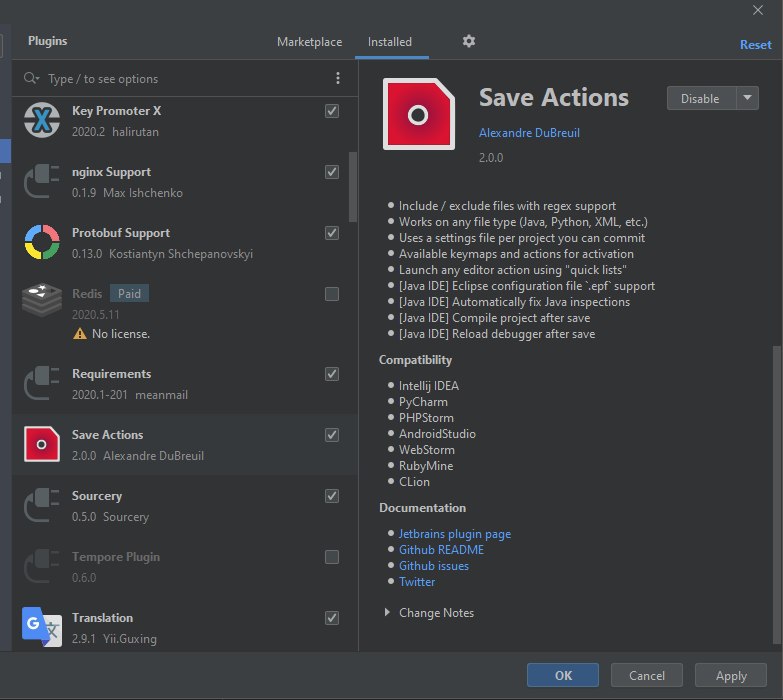Switch to the Marketplace tab
The image size is (783, 700).
coord(310,42)
